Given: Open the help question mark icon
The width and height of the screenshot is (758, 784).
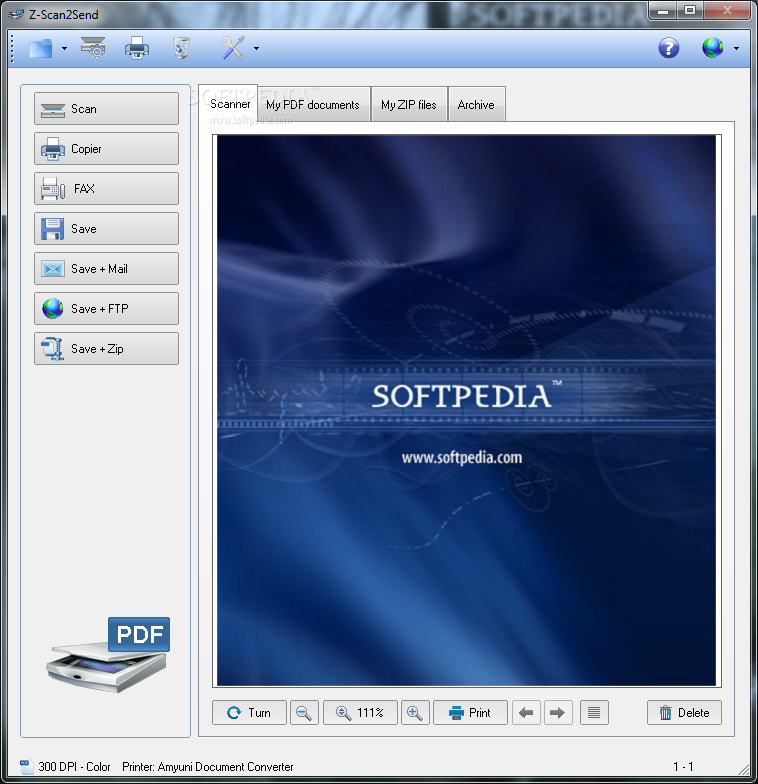Looking at the screenshot, I should point(668,48).
